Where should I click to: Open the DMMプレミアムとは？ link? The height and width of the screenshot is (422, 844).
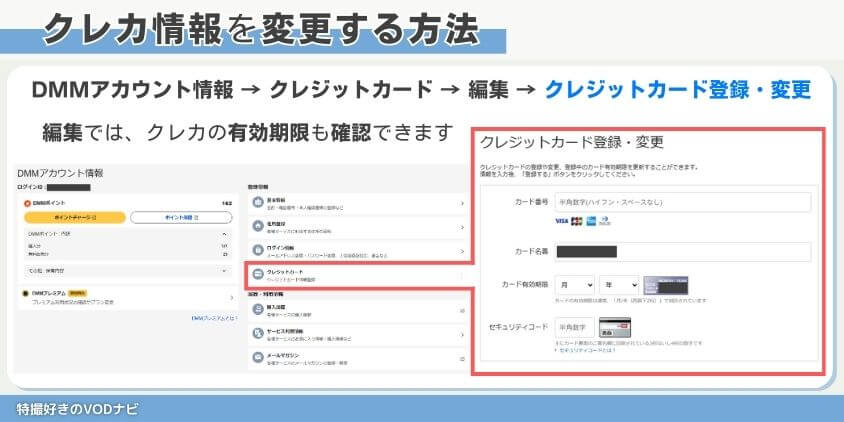point(214,319)
